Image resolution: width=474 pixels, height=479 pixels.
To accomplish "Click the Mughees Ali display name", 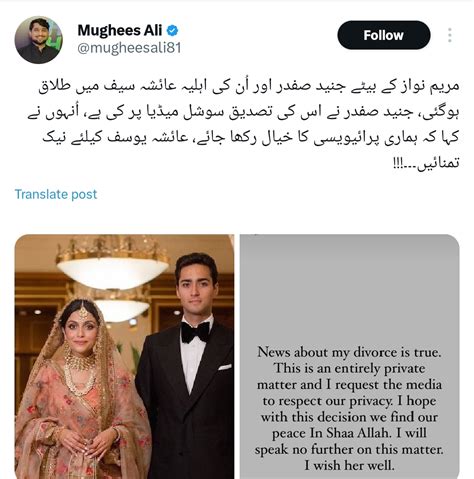I will [x=120, y=31].
